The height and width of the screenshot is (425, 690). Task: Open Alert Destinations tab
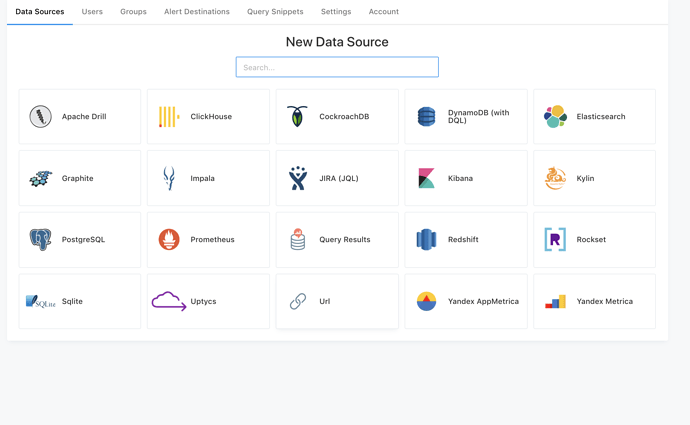[197, 12]
